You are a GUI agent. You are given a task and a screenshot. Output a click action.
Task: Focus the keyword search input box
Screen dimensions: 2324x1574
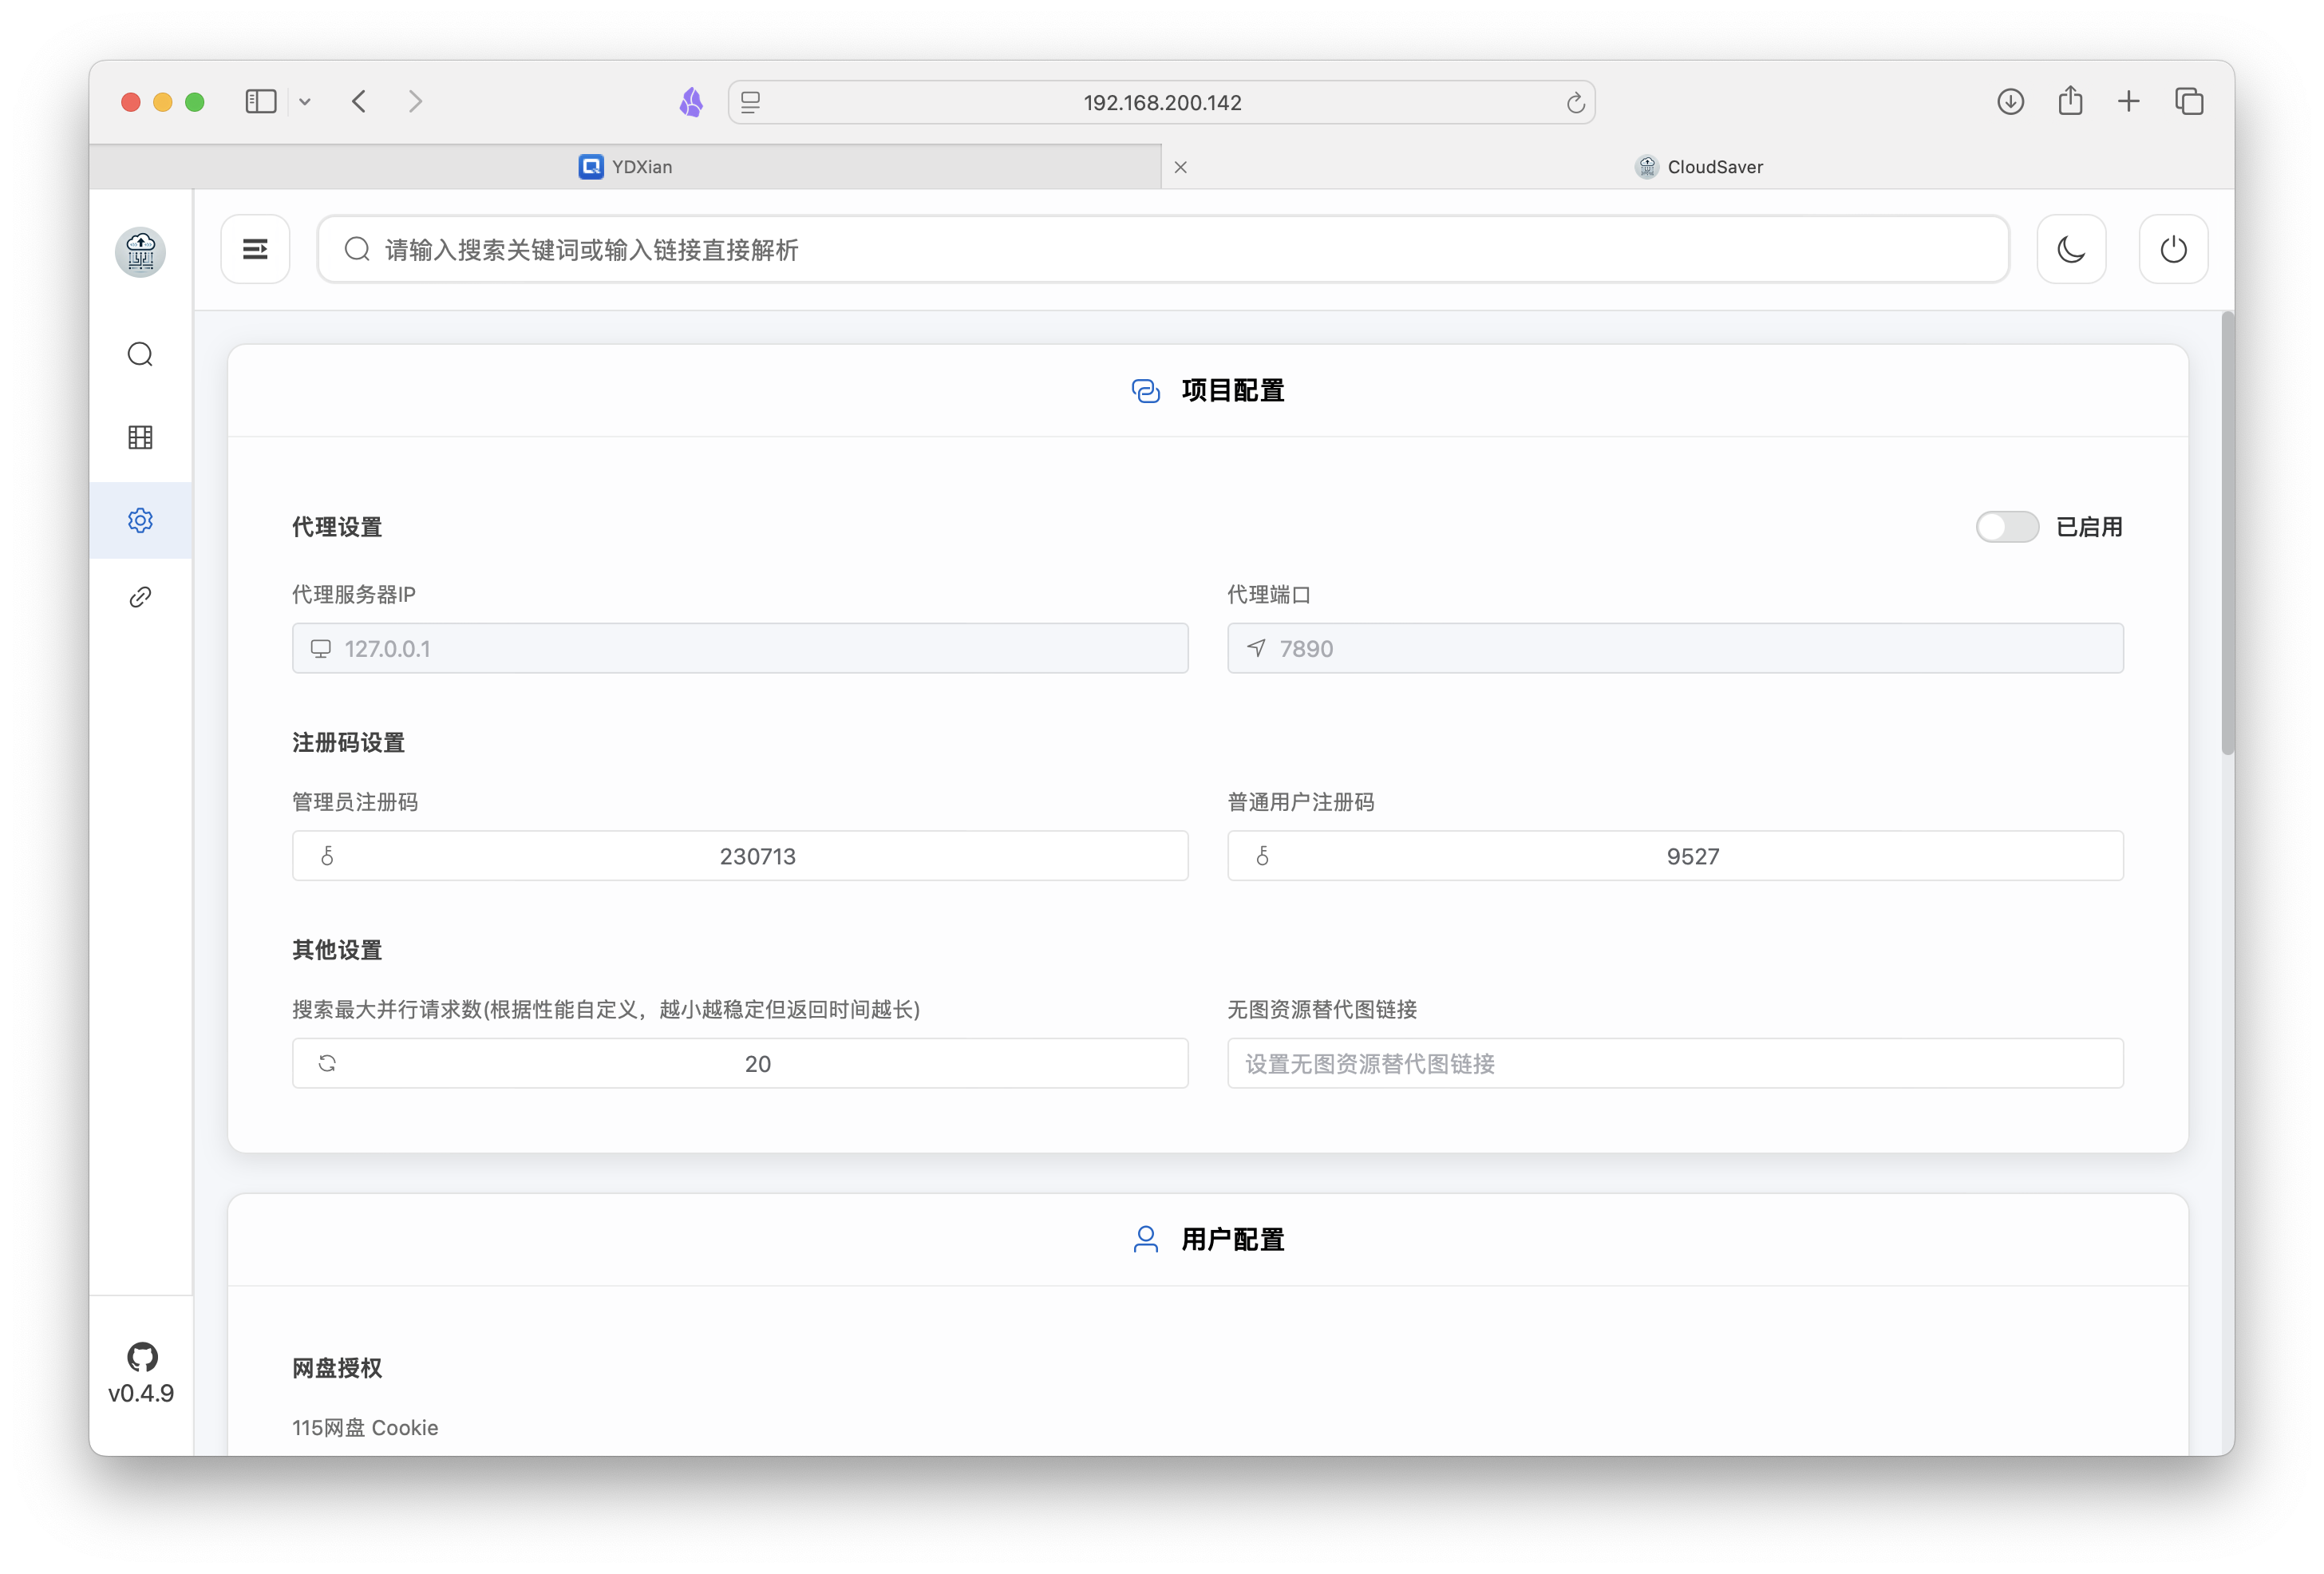point(1163,249)
